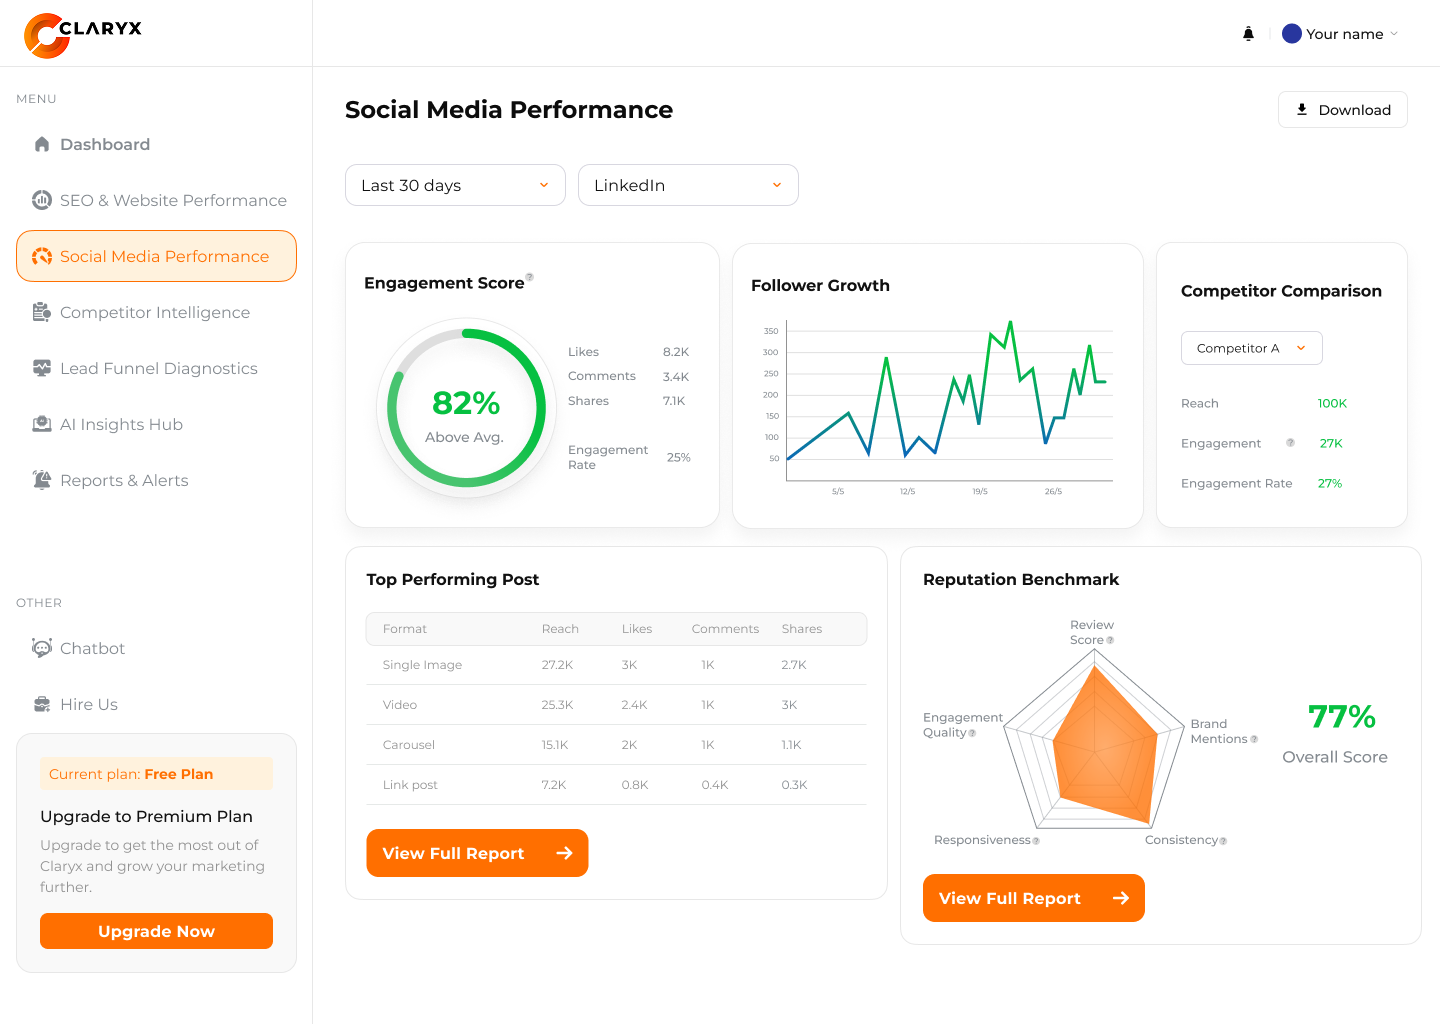Click the Download button

pyautogui.click(x=1343, y=109)
